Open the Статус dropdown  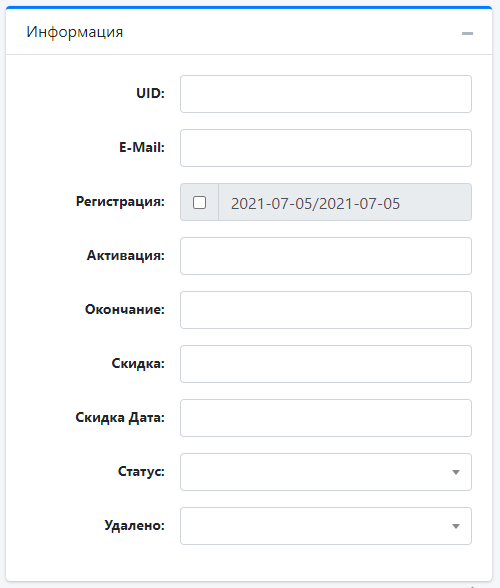click(326, 472)
